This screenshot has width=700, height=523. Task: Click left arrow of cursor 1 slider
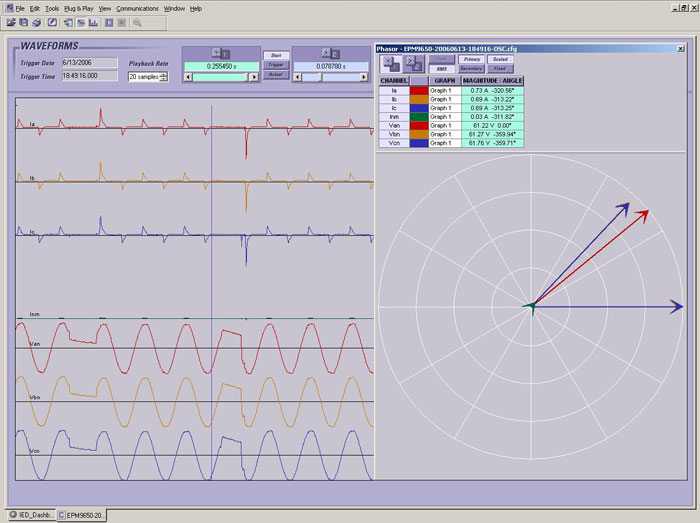pos(188,77)
